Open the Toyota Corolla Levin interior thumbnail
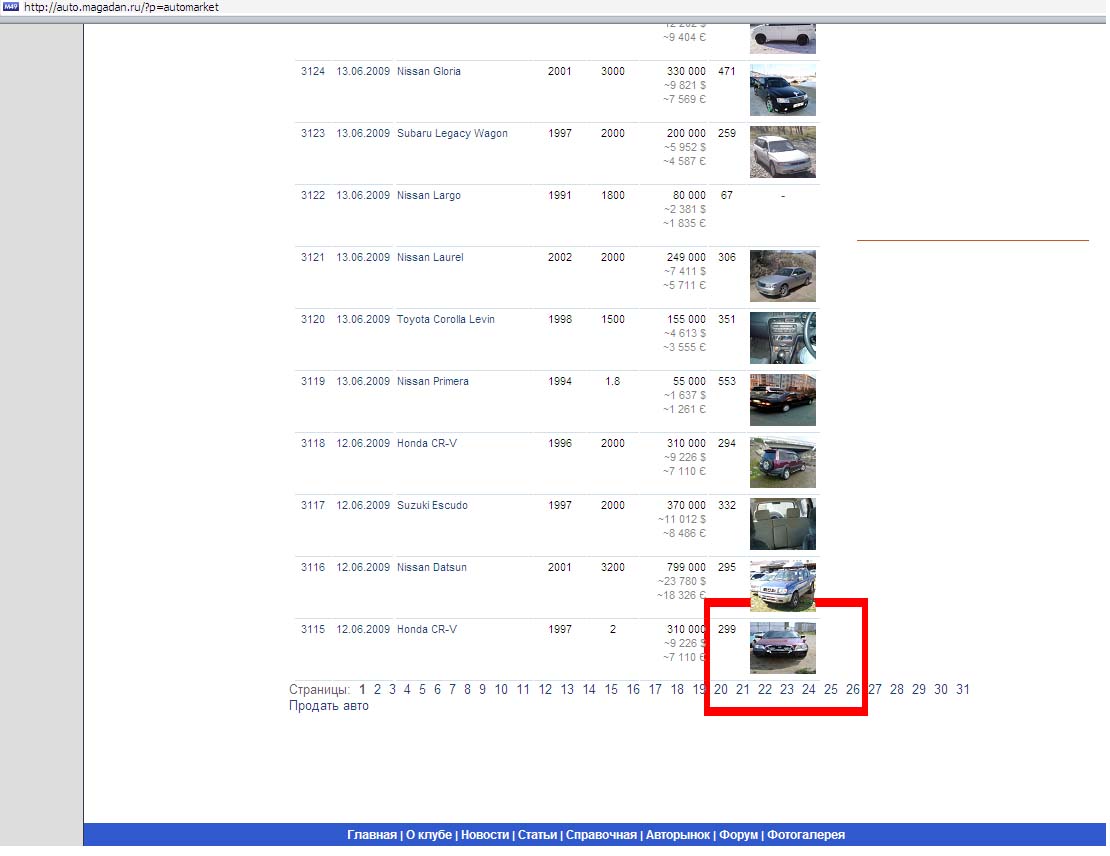 click(x=782, y=338)
